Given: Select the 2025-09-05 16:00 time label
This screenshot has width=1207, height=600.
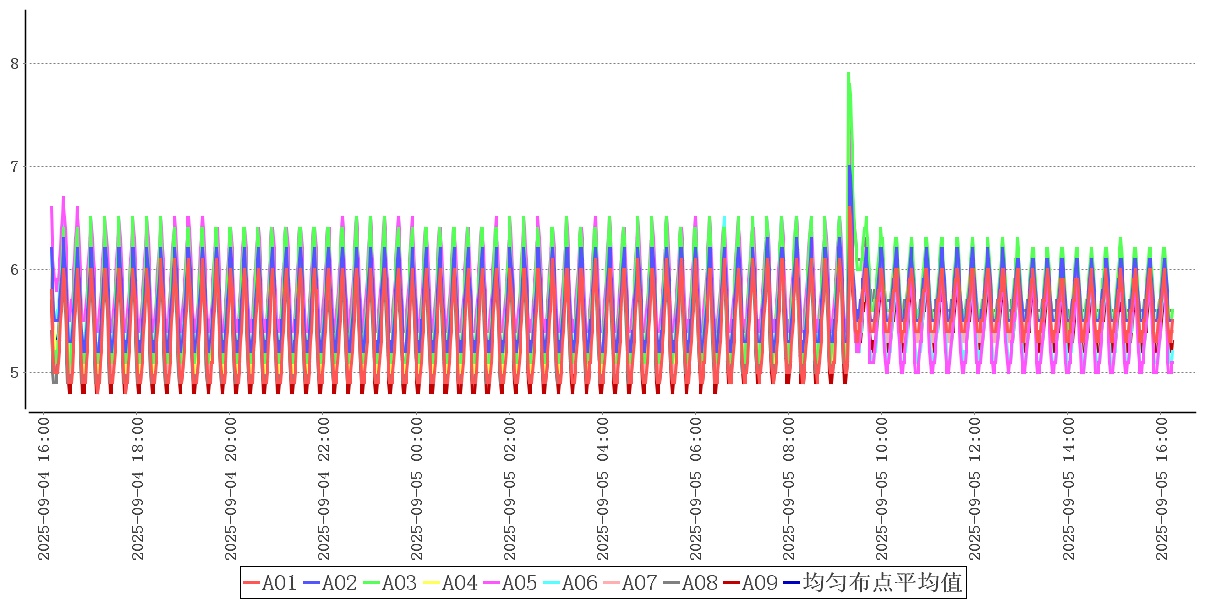Looking at the screenshot, I should [x=1160, y=490].
